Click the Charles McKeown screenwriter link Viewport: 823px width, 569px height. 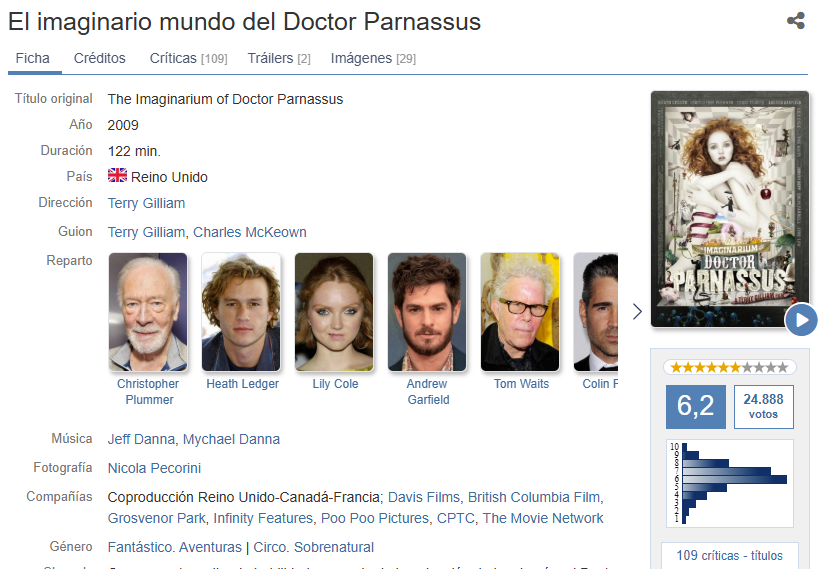click(x=250, y=232)
